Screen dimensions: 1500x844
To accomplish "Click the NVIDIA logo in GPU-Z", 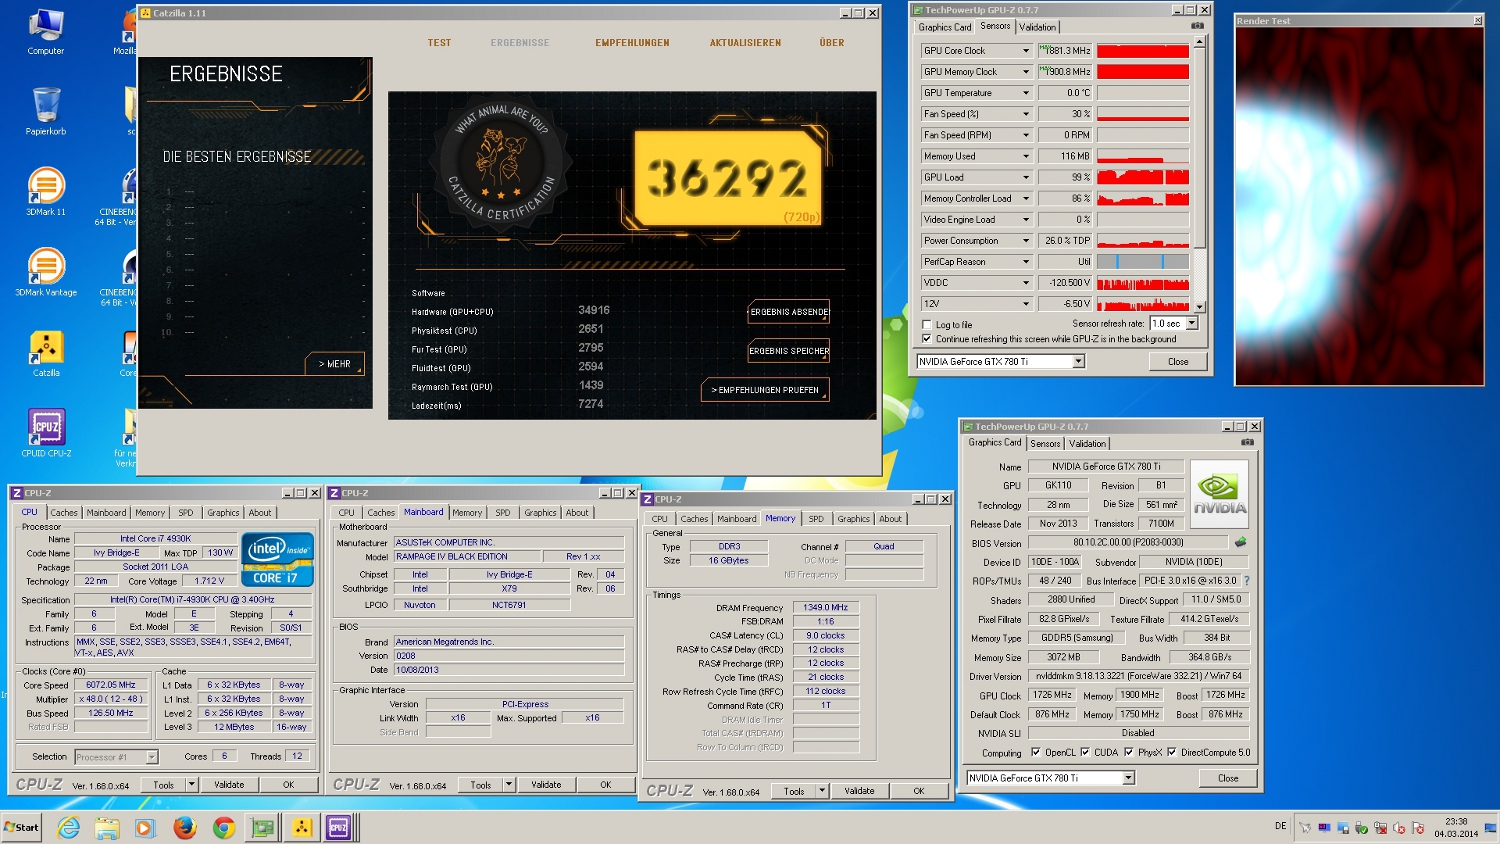I will coord(1219,494).
